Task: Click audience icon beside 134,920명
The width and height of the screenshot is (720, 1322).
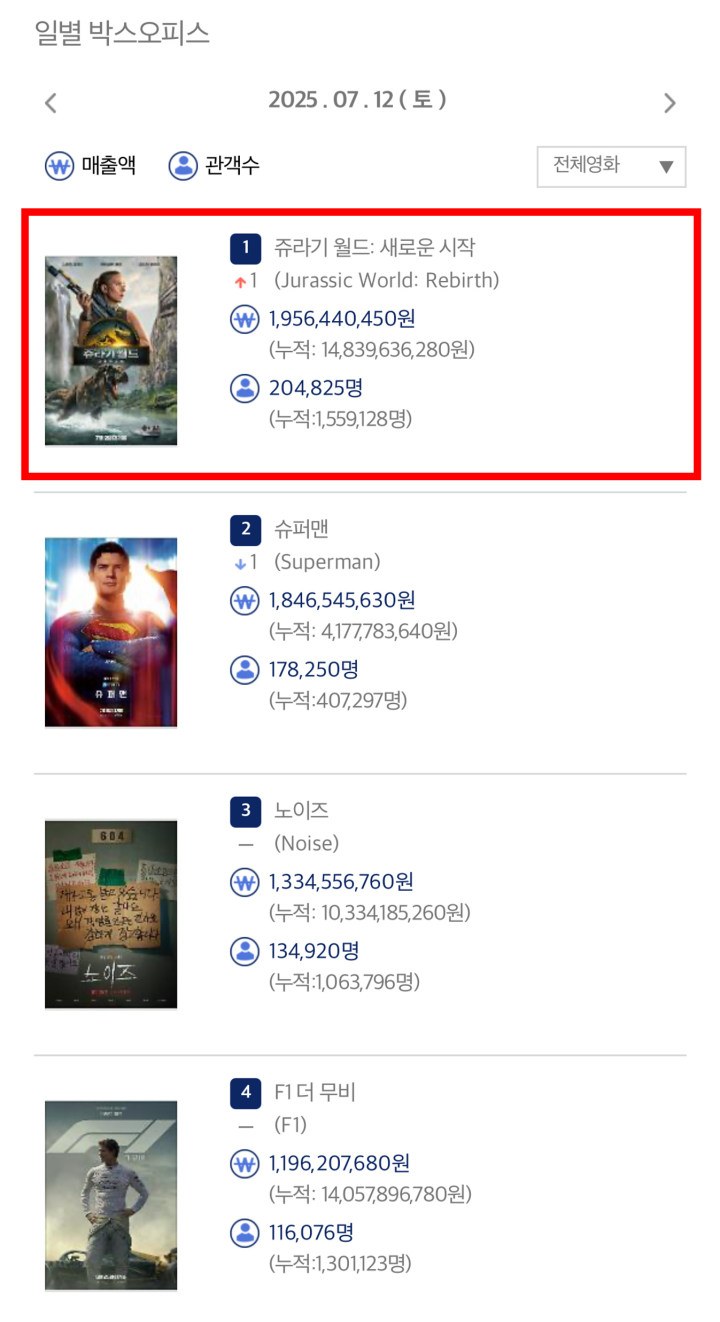Action: click(245, 951)
